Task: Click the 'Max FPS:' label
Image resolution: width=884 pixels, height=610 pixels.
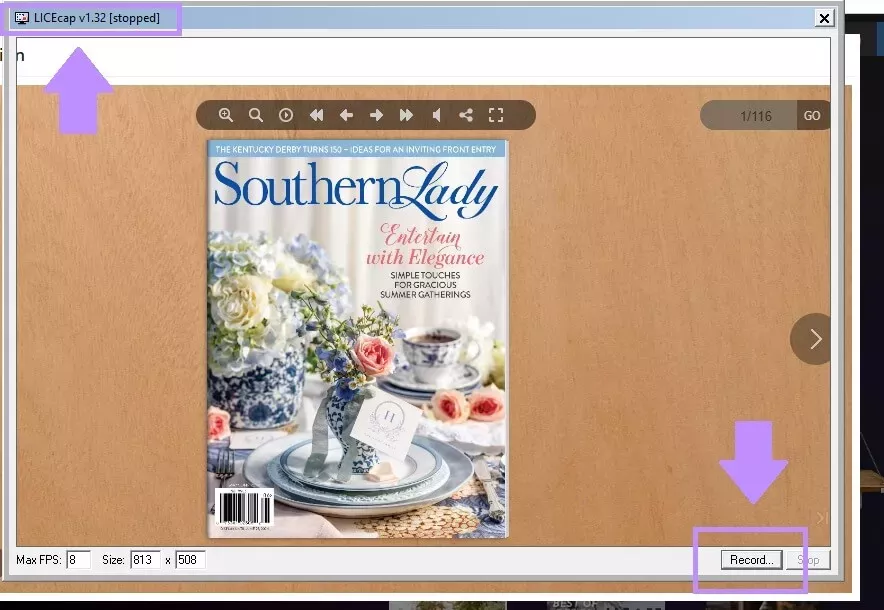Action: click(38, 560)
